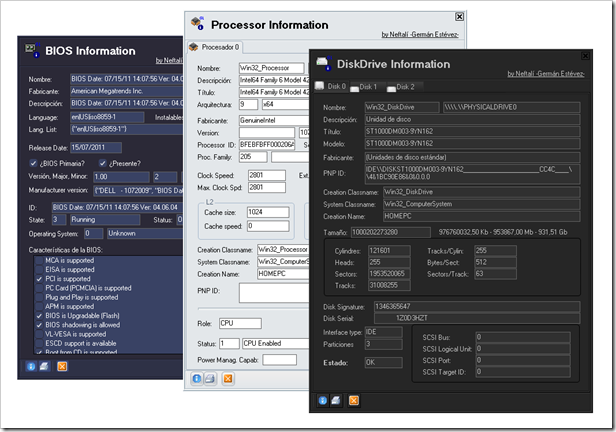Click the Interface type field IDE
The height and width of the screenshot is (432, 616).
(383, 332)
